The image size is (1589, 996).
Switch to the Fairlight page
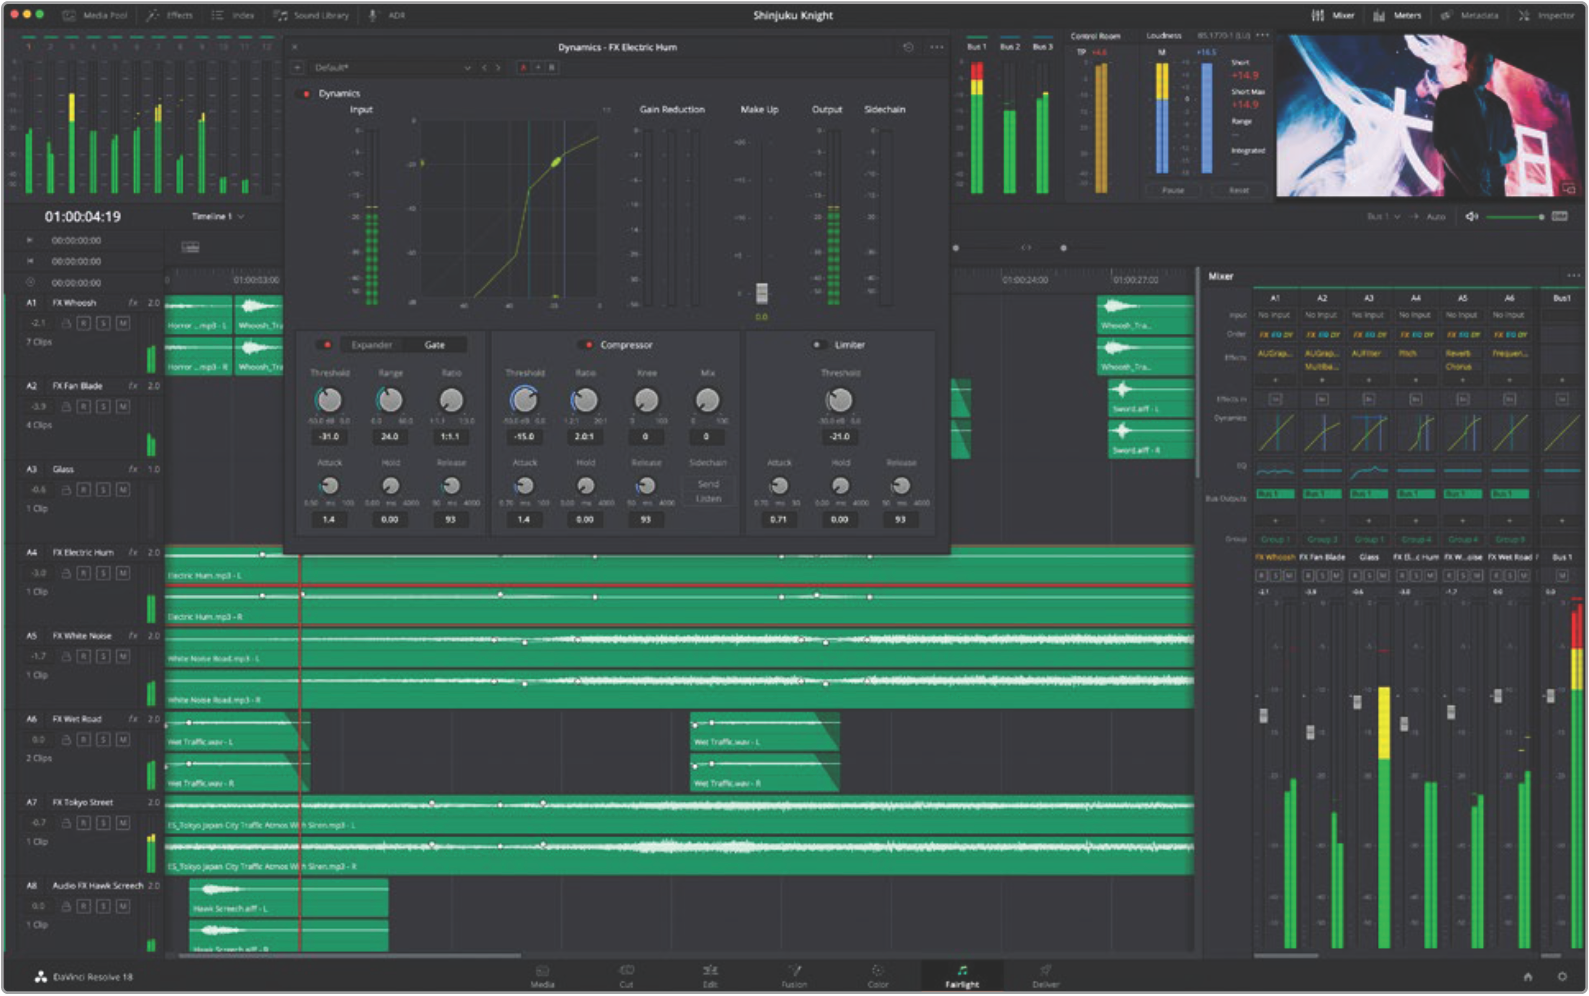point(962,976)
